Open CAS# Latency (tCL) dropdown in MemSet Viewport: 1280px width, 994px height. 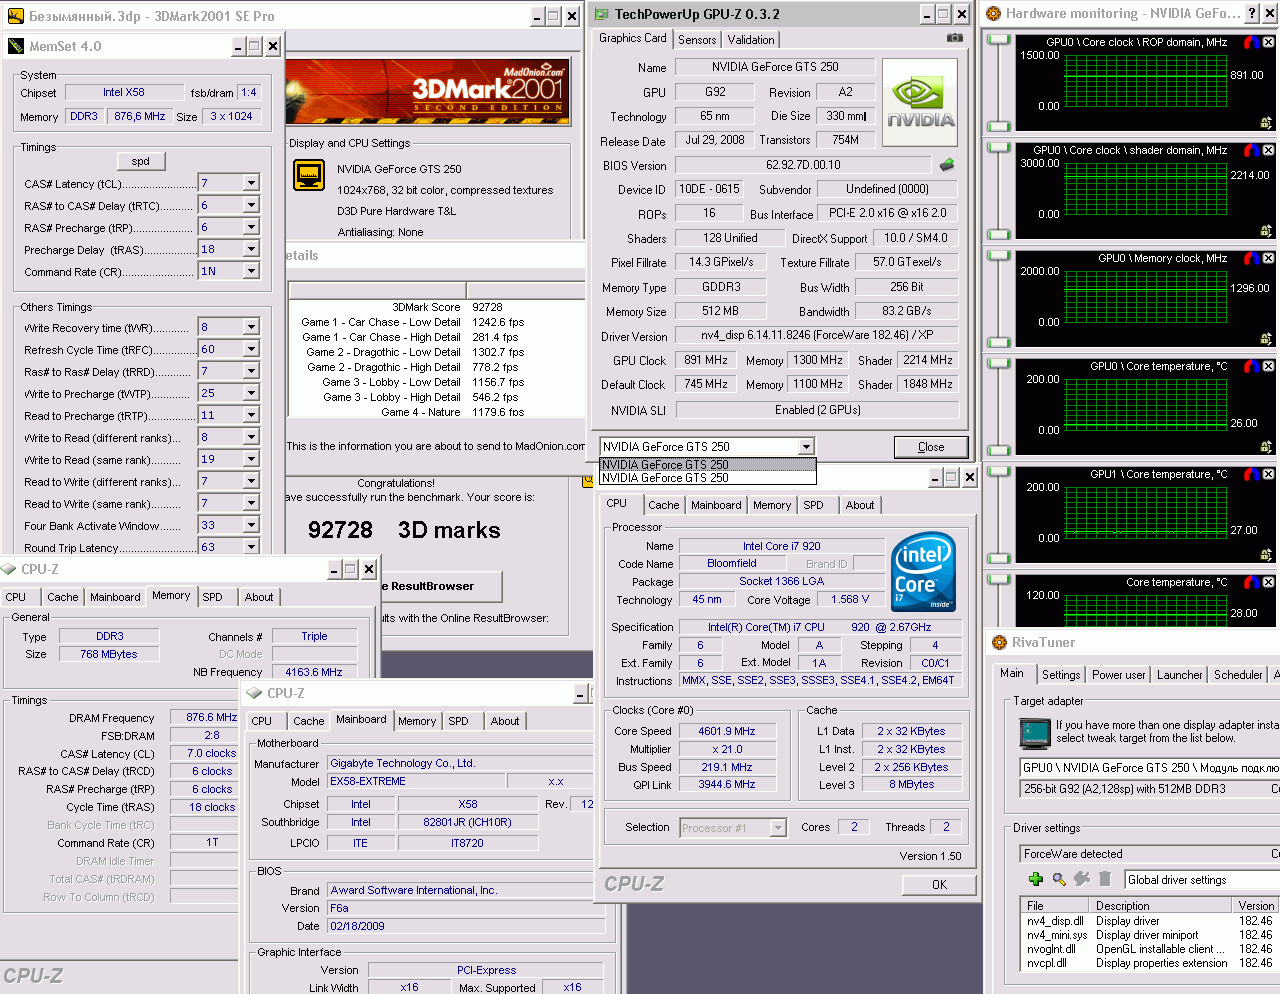251,183
